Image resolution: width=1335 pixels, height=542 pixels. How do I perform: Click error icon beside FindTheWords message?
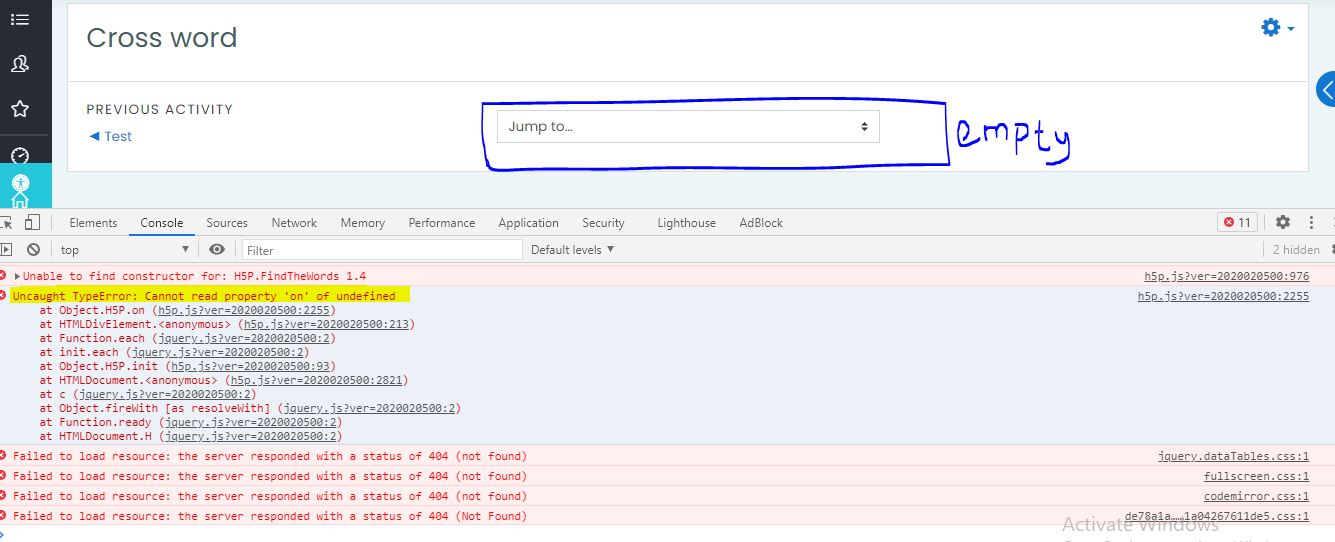coord(4,275)
